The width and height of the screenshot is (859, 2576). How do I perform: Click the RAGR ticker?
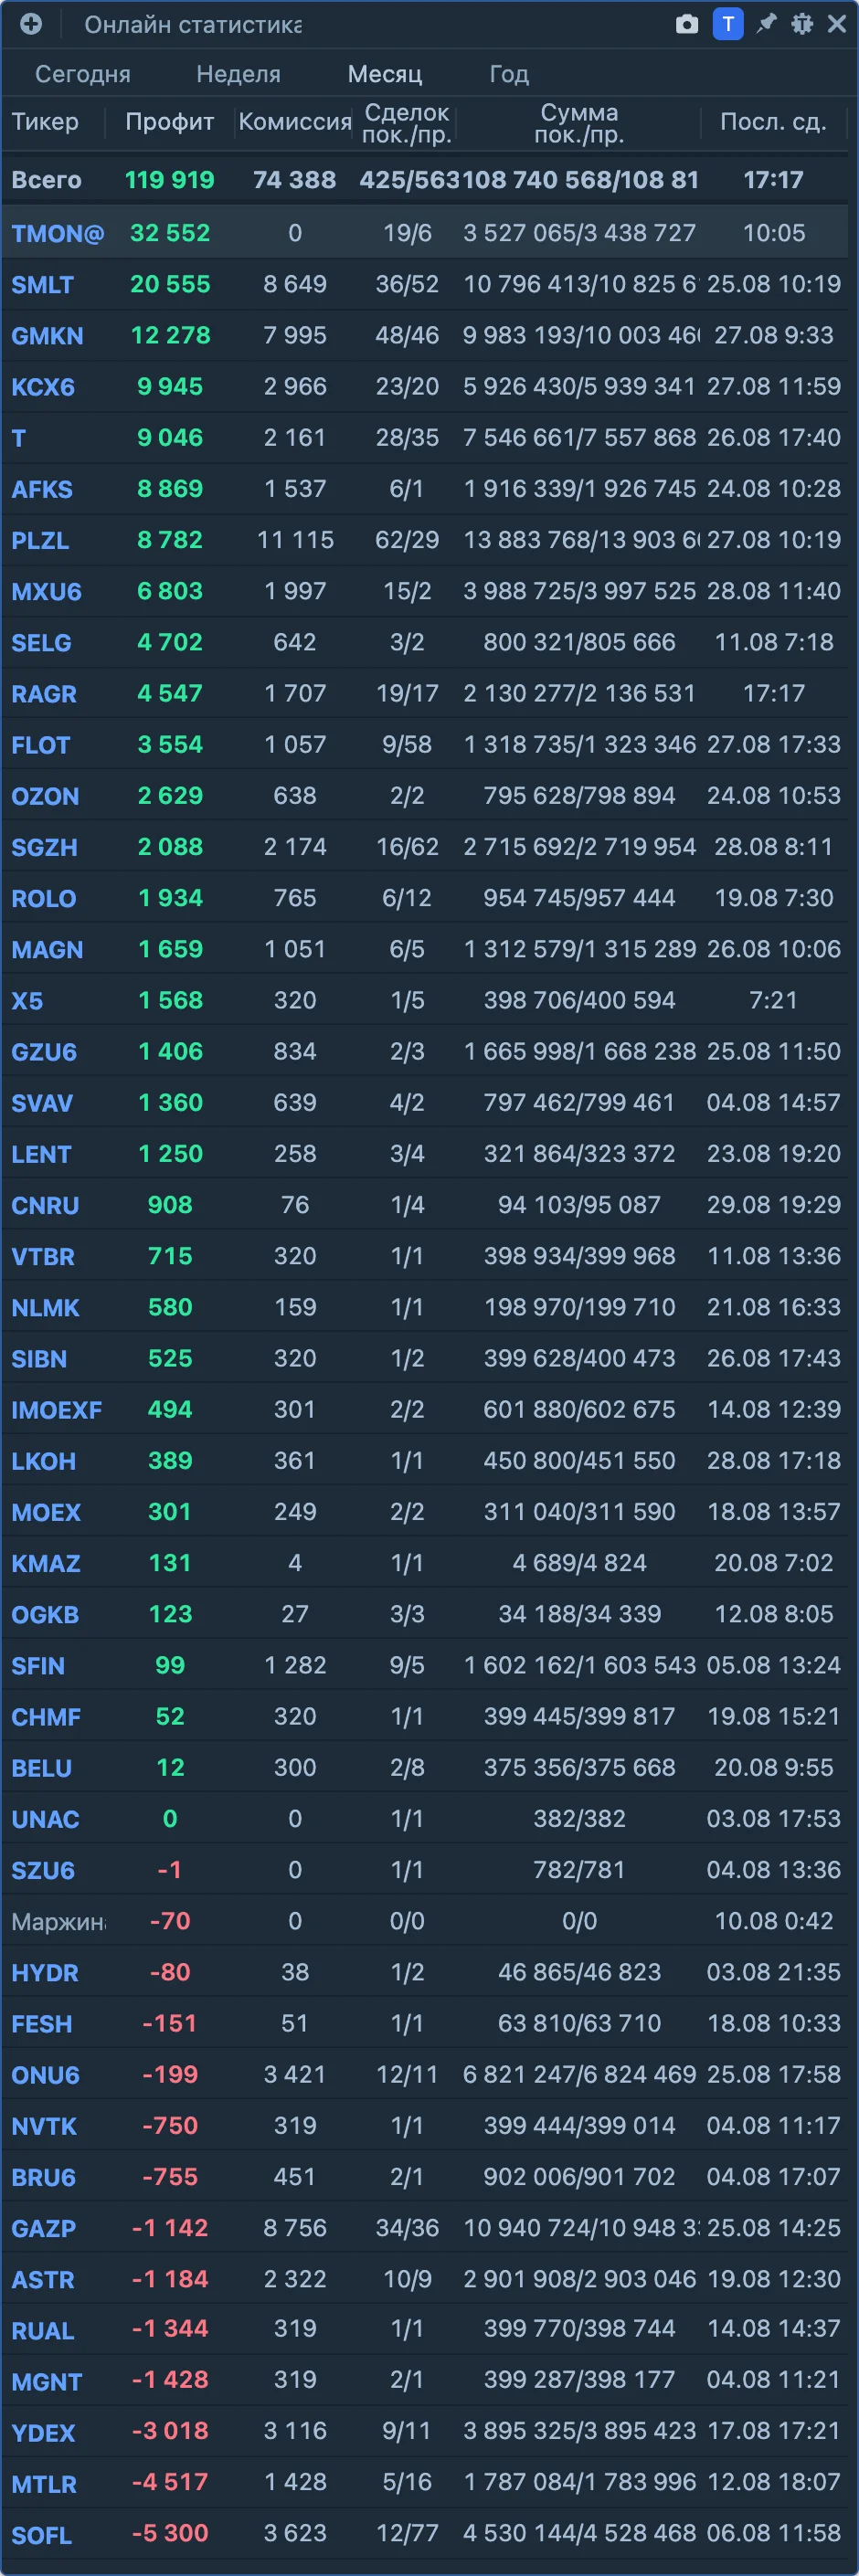(44, 694)
